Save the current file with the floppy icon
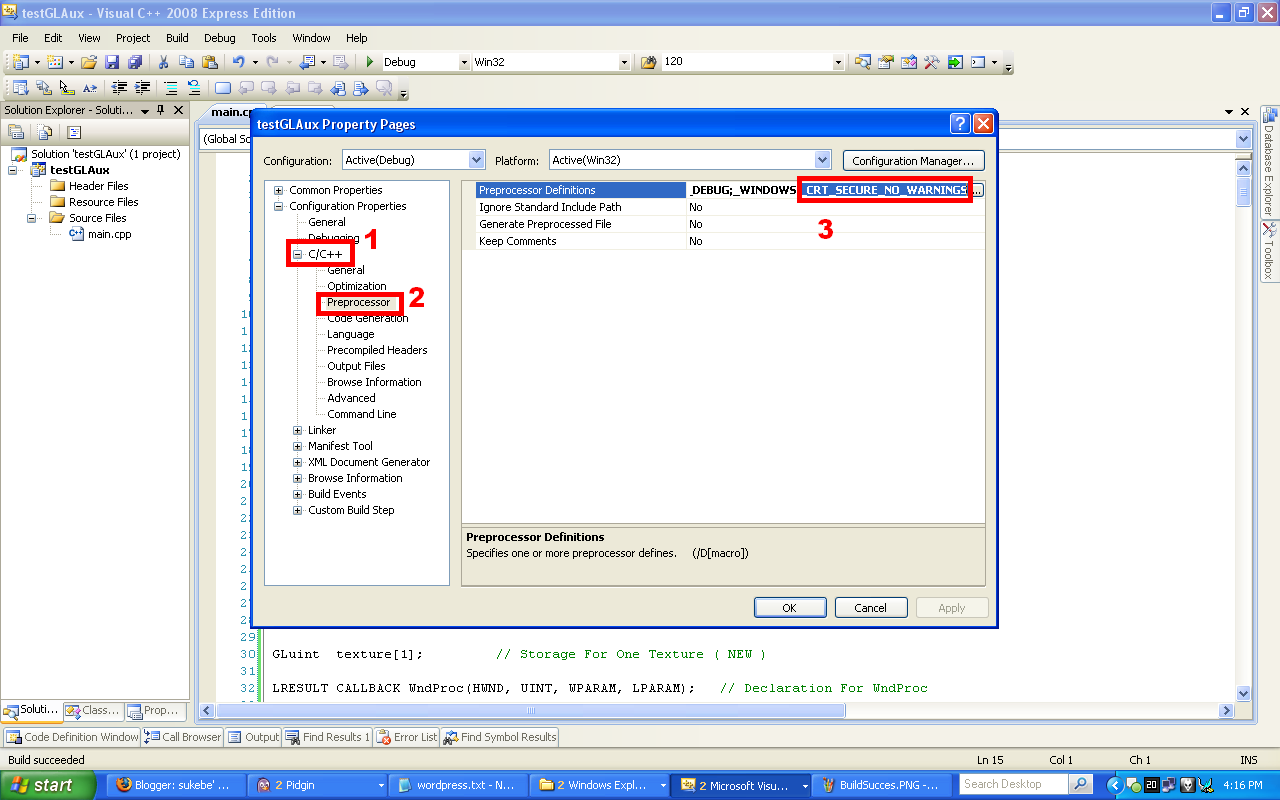This screenshot has height=800, width=1280. point(112,62)
